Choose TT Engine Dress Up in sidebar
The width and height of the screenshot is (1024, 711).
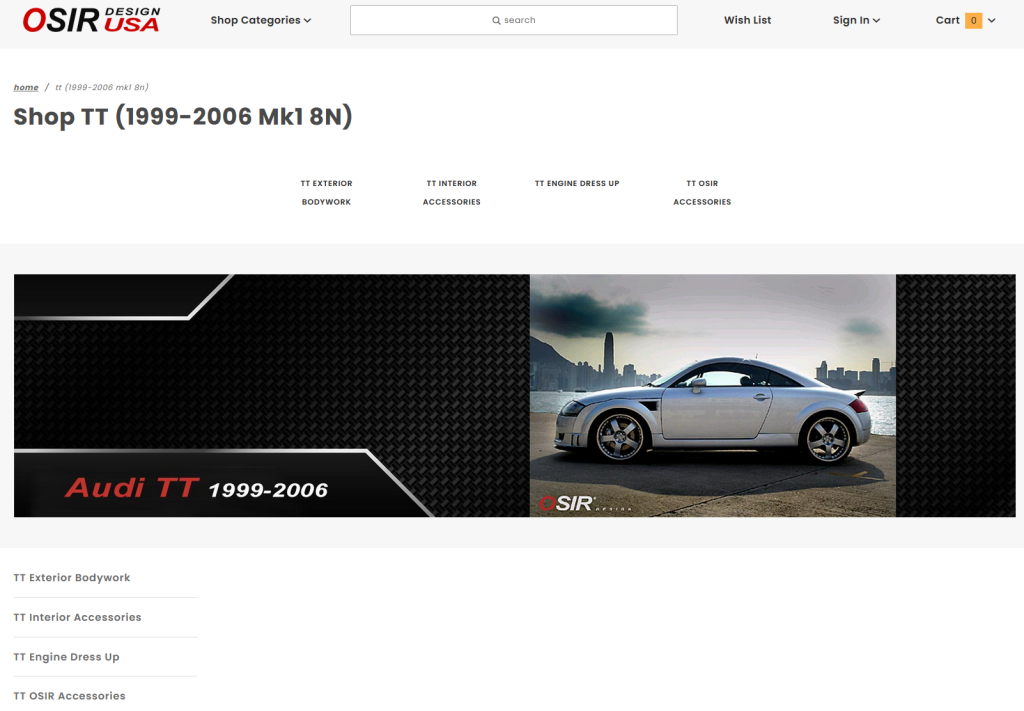click(66, 657)
